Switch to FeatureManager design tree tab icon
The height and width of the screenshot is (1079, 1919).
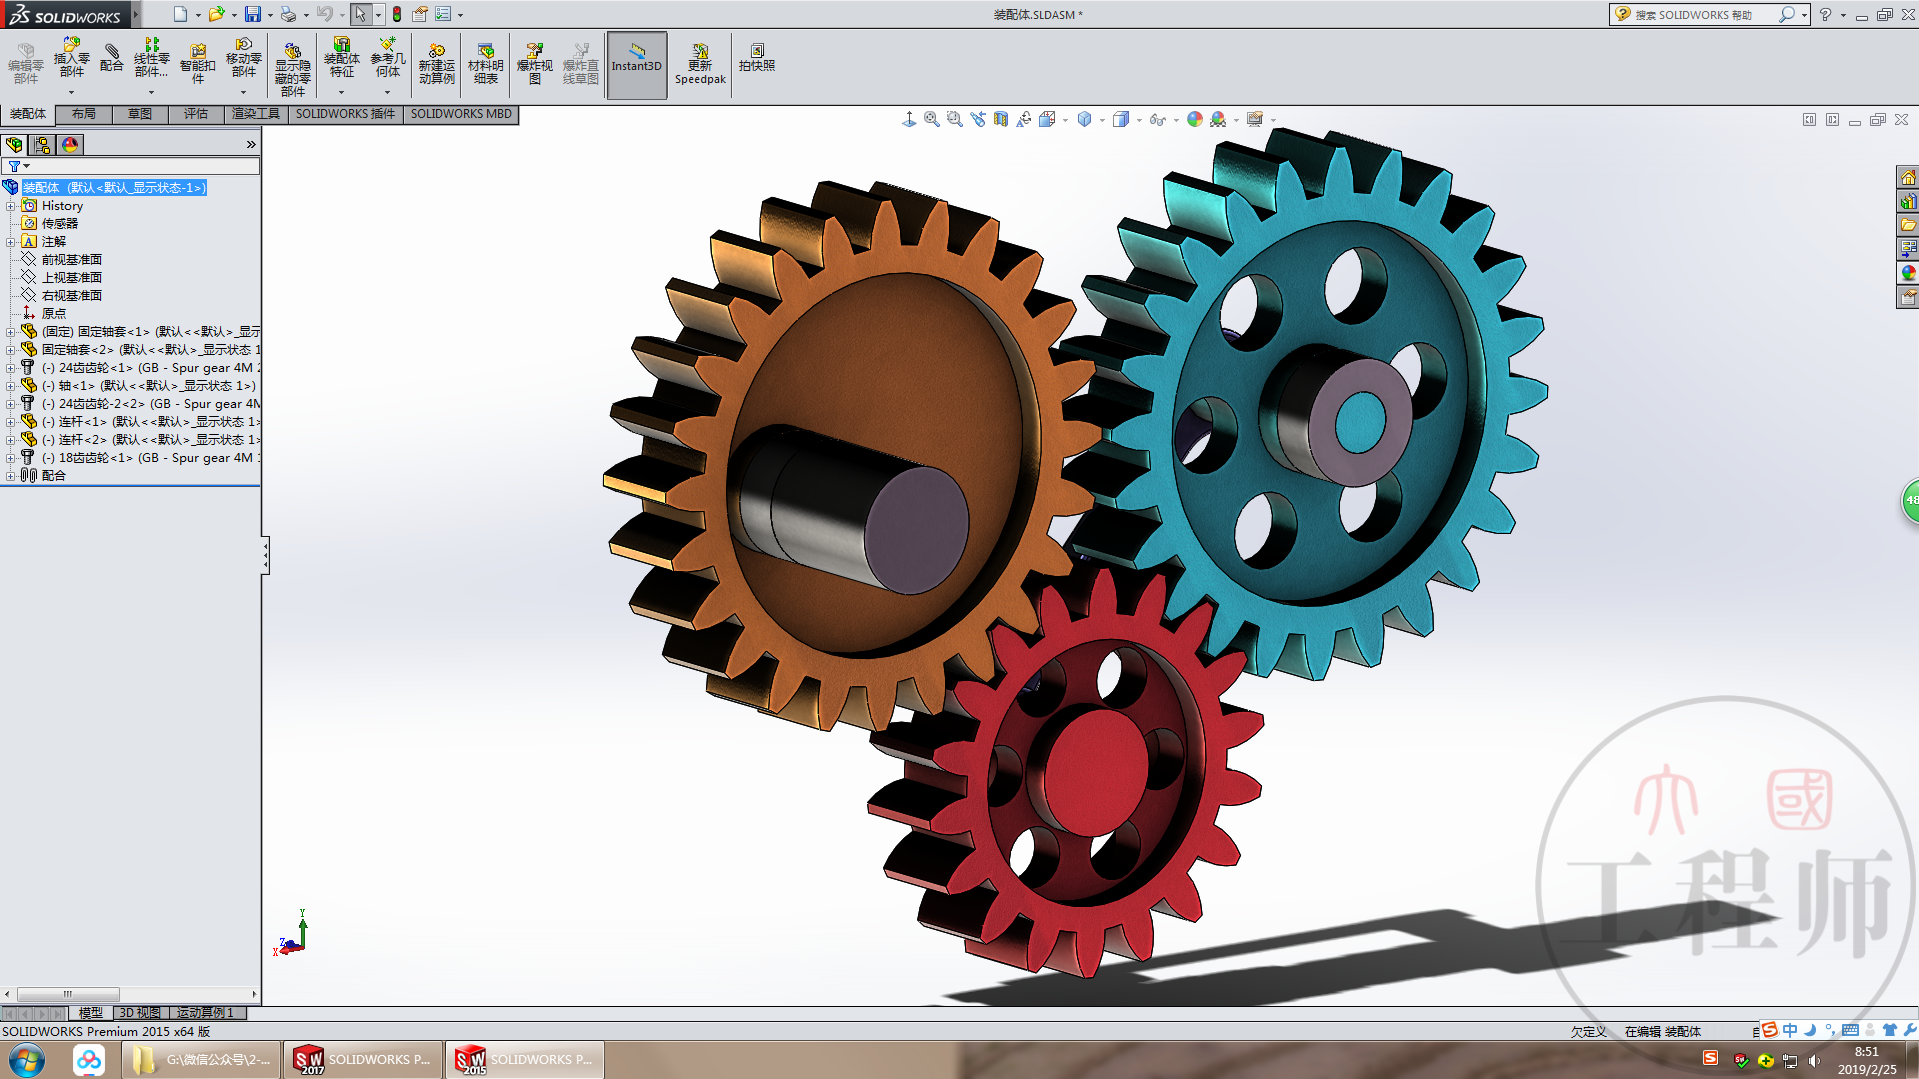pos(15,145)
